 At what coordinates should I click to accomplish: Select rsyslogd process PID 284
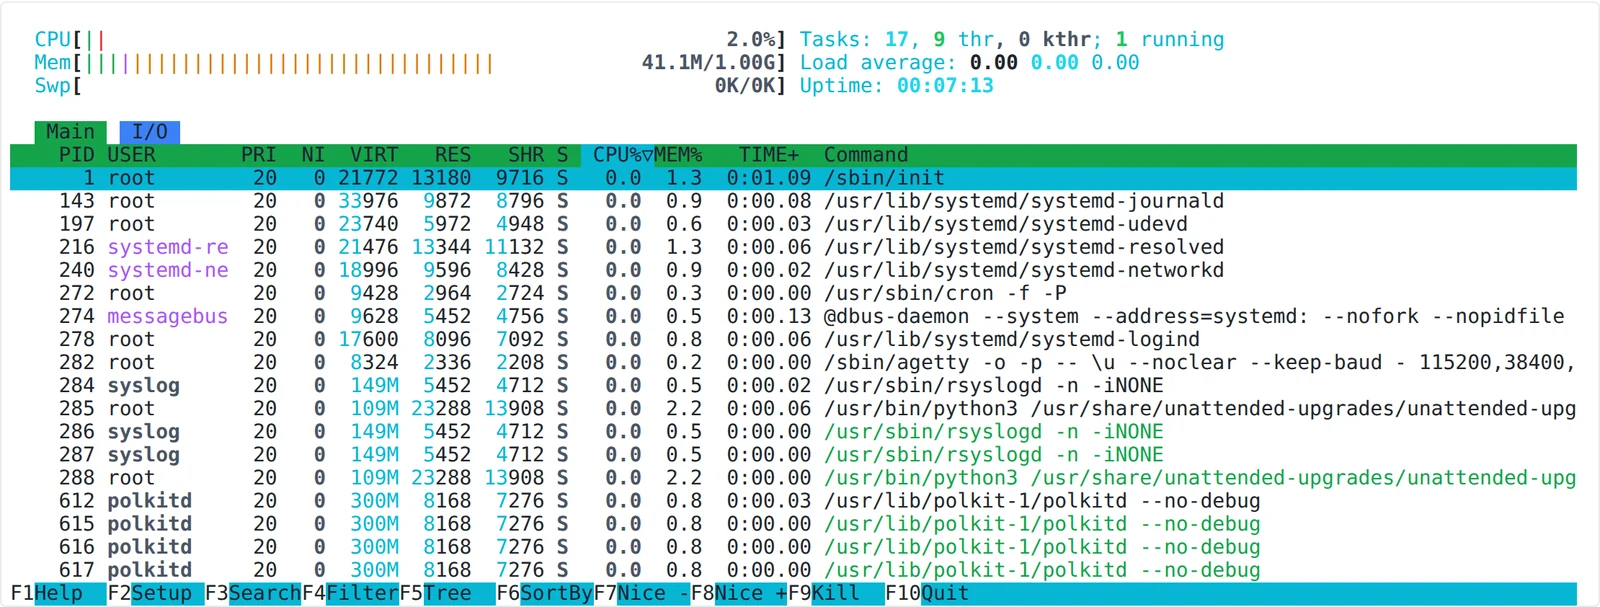coord(793,385)
